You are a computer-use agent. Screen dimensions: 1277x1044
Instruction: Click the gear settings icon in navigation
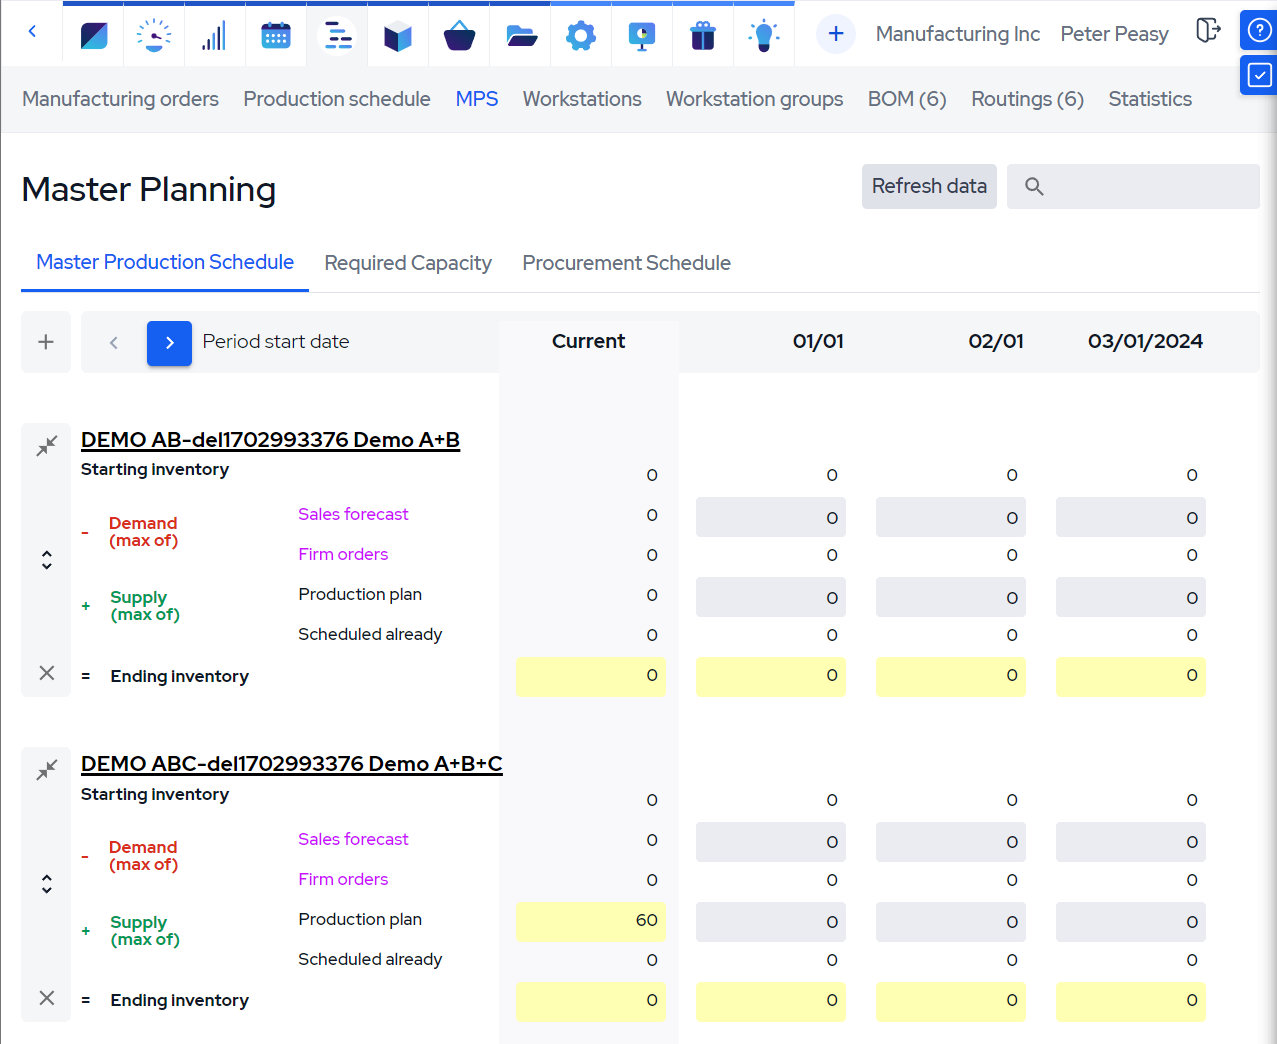tap(581, 35)
